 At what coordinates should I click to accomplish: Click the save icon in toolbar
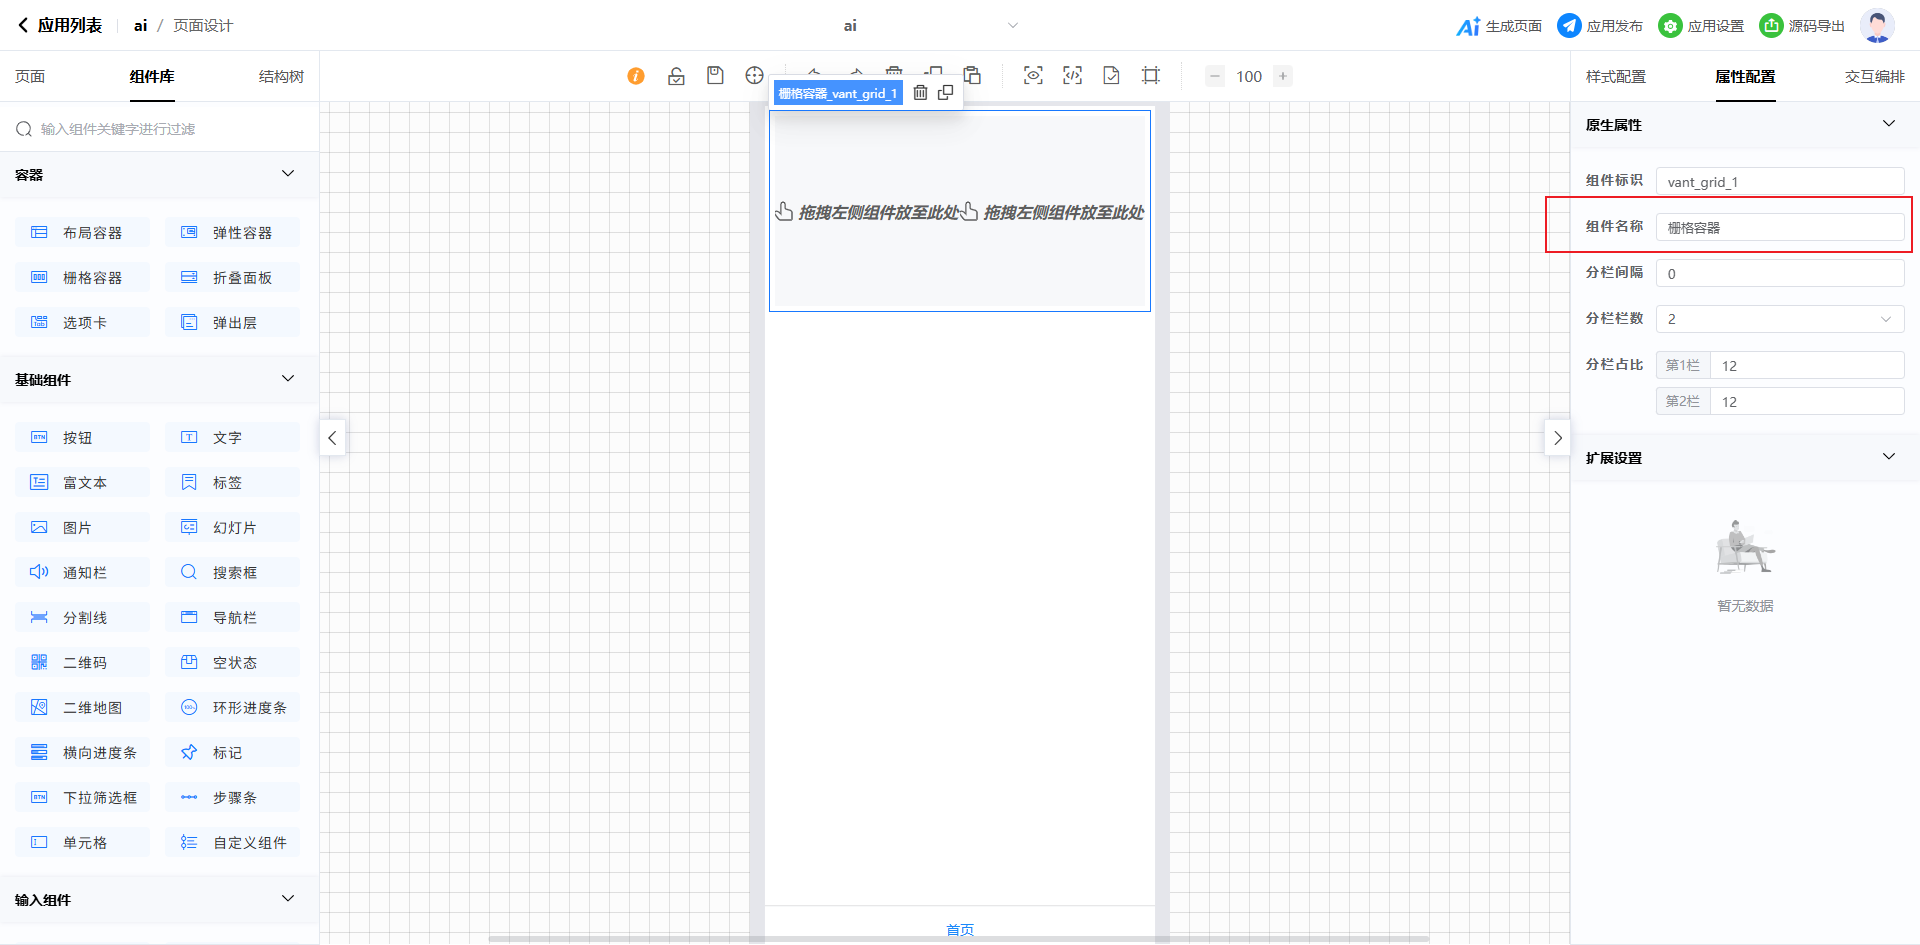click(x=715, y=76)
